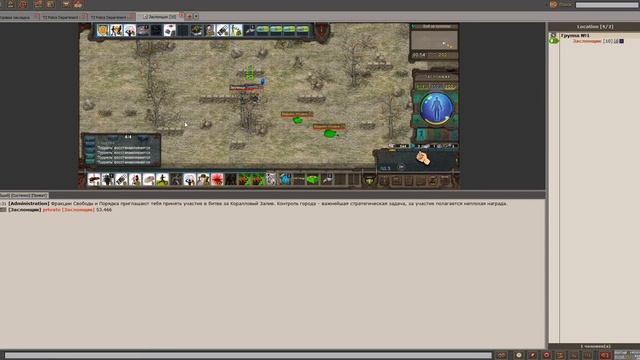640x360 pixels.
Task: Close the Заслонщик [10] tab
Action: 182,16
